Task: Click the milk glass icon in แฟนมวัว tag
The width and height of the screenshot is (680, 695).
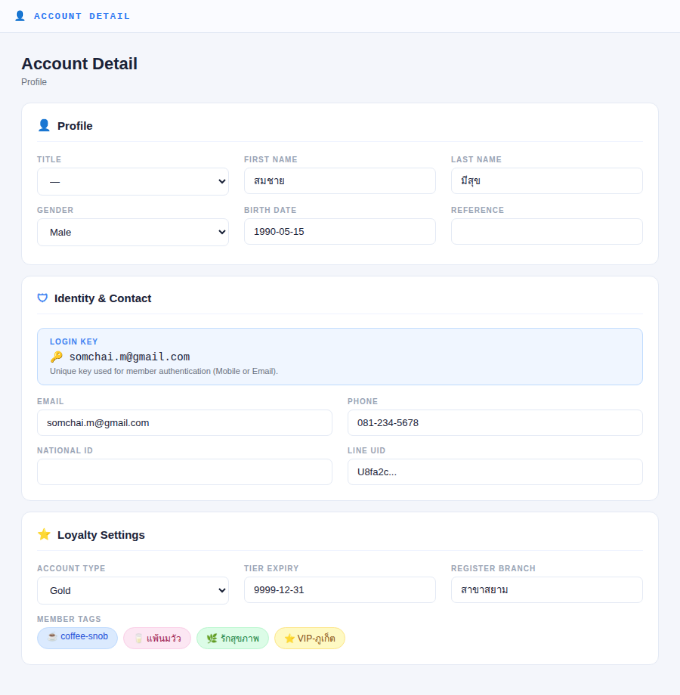Action: click(139, 638)
